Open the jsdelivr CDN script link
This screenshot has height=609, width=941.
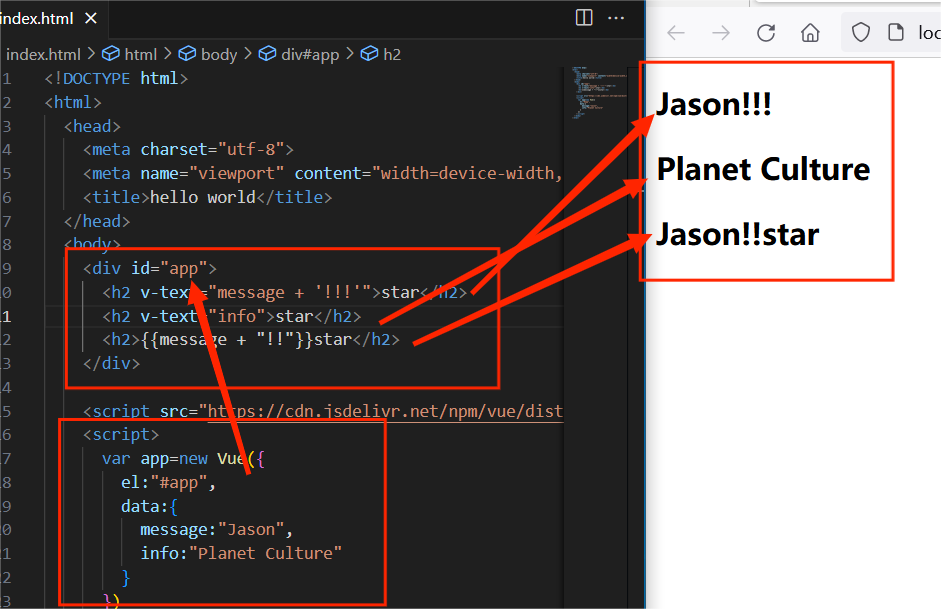click(385, 411)
